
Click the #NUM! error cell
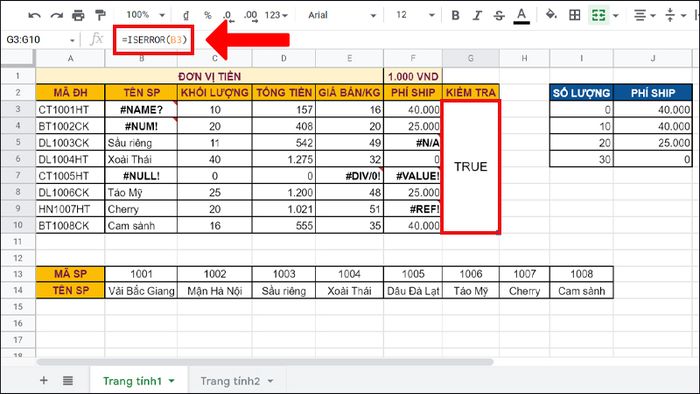(x=141, y=126)
